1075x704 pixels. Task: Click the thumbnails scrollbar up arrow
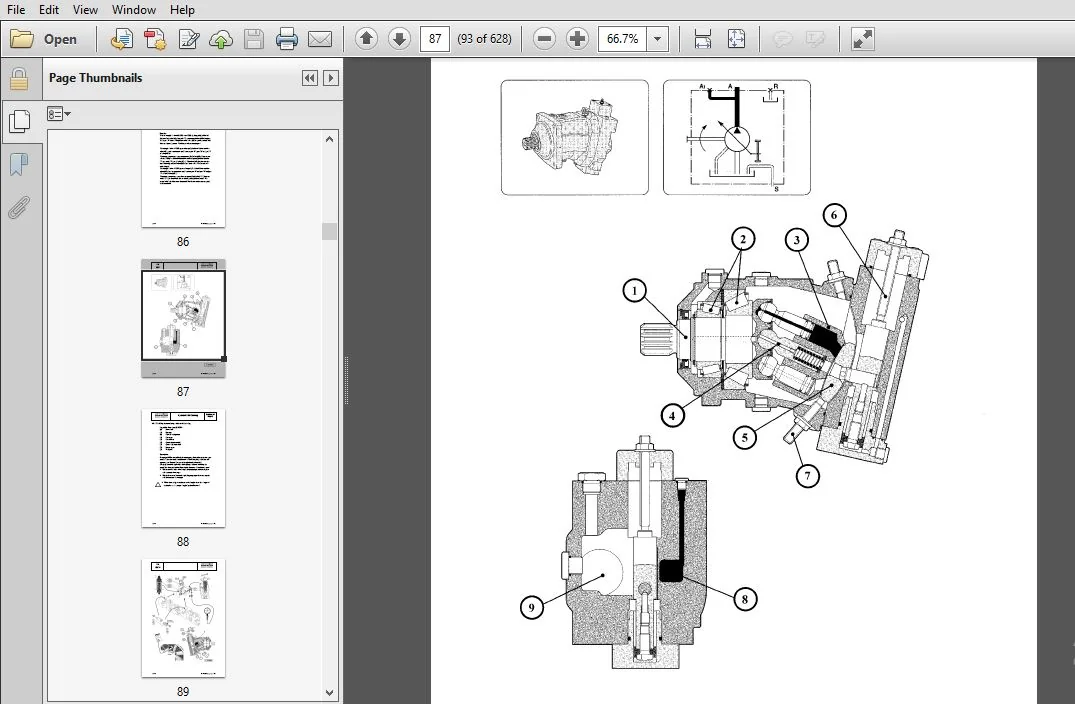(330, 139)
